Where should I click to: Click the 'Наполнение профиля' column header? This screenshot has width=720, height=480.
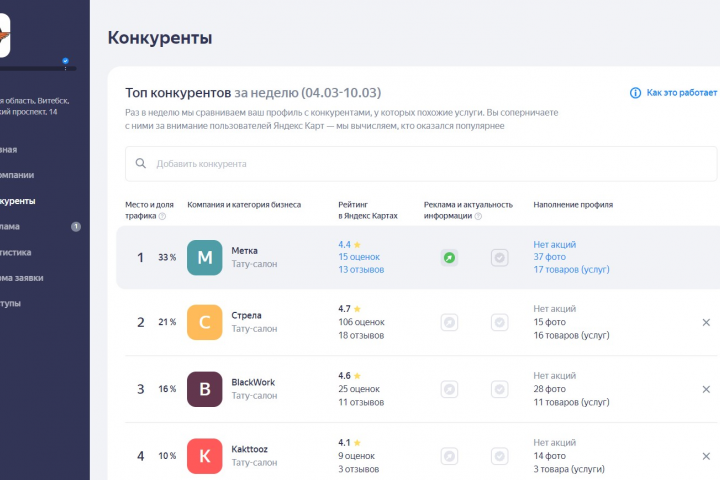coord(573,205)
